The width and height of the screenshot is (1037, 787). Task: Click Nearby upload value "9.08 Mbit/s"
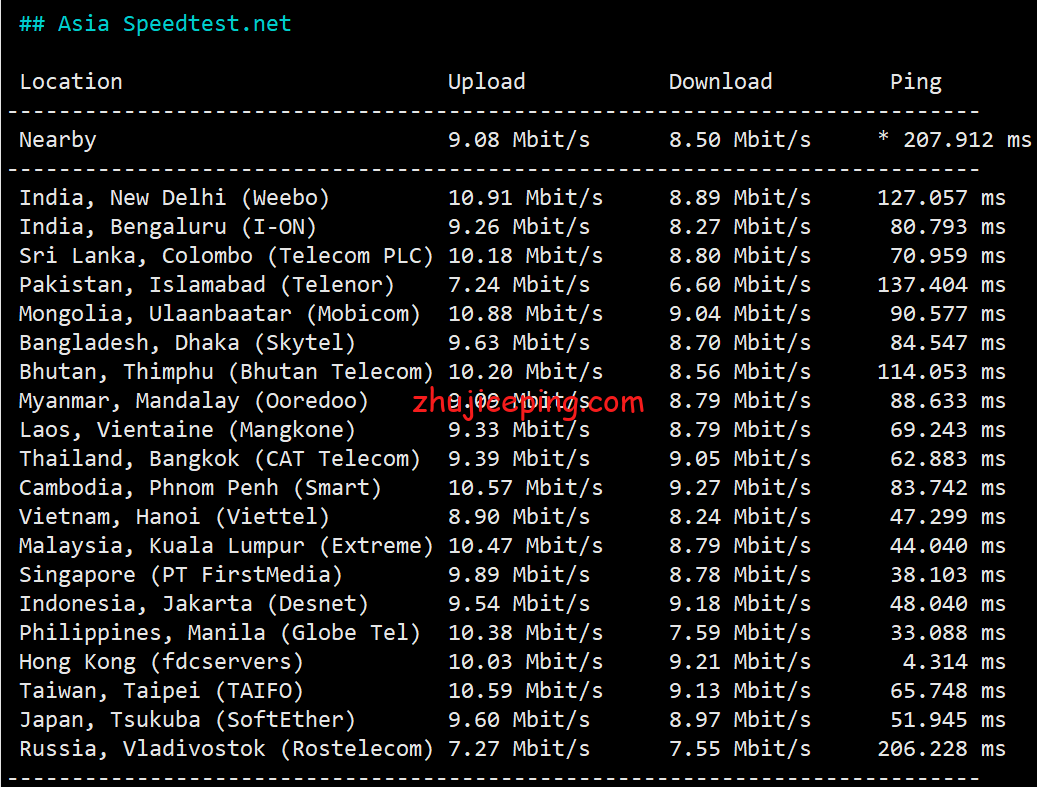(518, 140)
